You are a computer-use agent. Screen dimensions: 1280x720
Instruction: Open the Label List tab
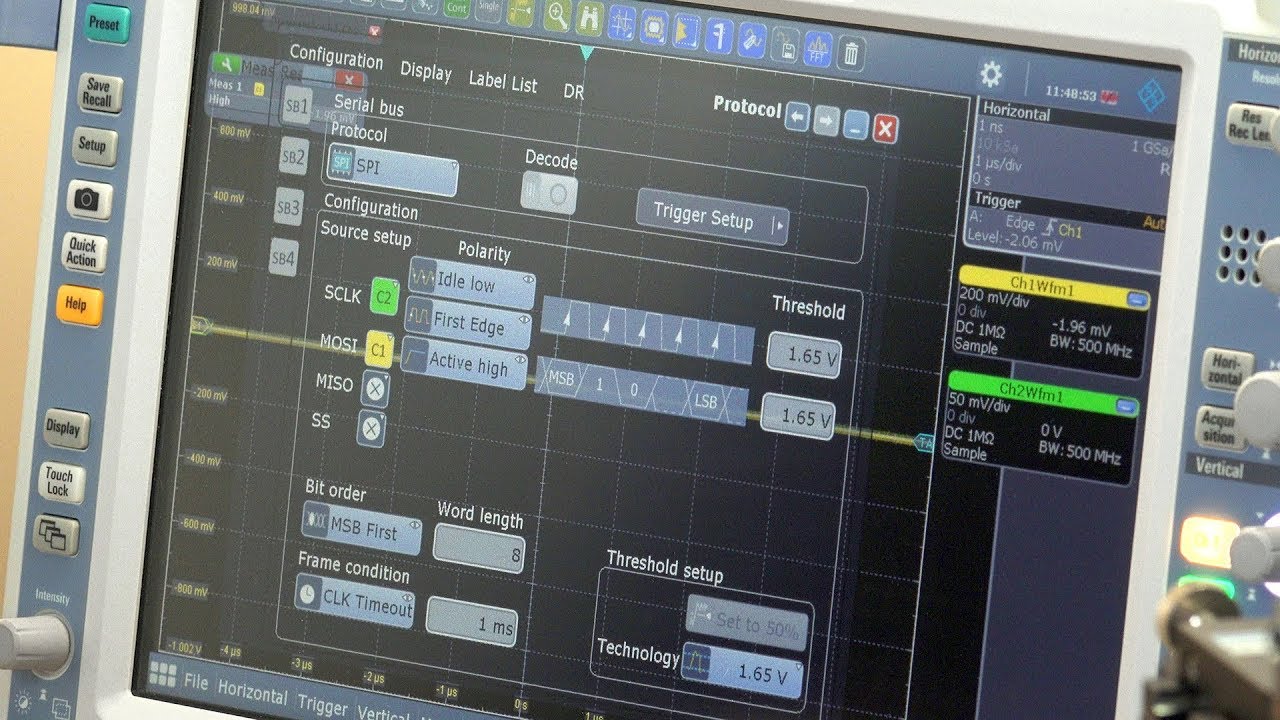[x=503, y=83]
